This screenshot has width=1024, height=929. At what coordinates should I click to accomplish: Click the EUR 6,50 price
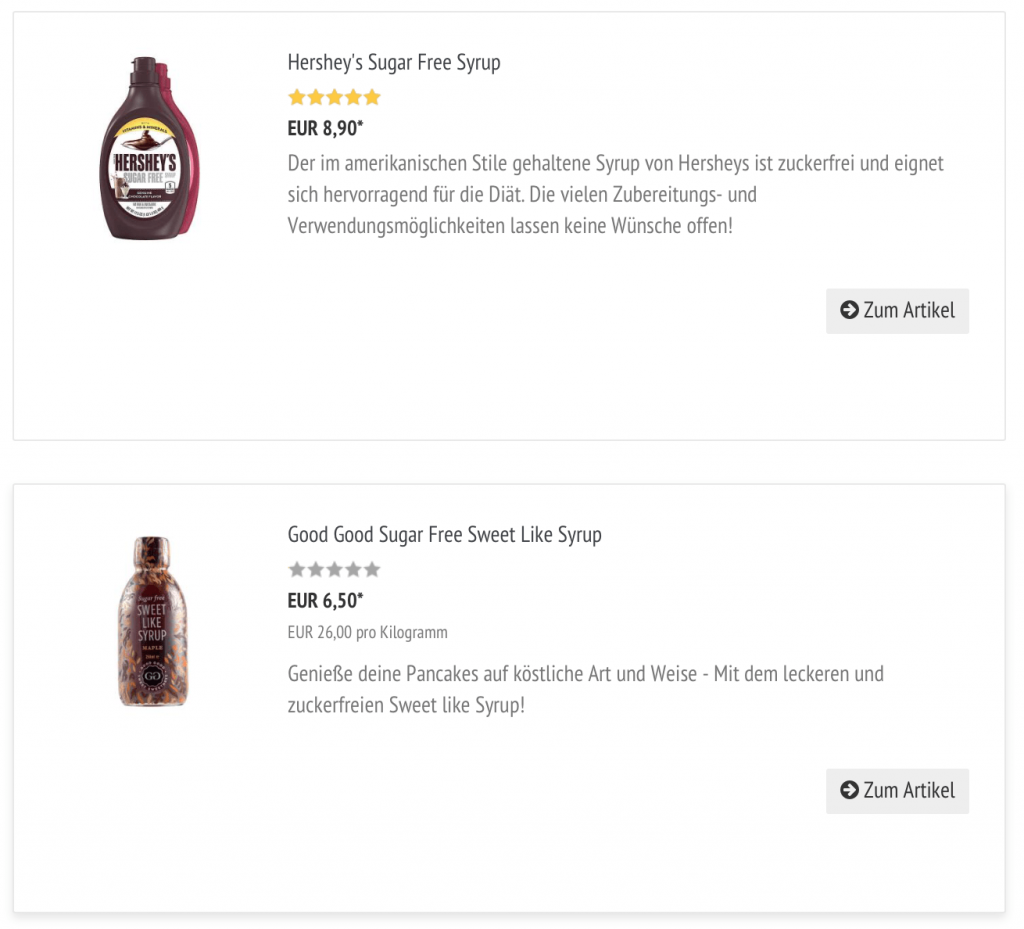[325, 601]
